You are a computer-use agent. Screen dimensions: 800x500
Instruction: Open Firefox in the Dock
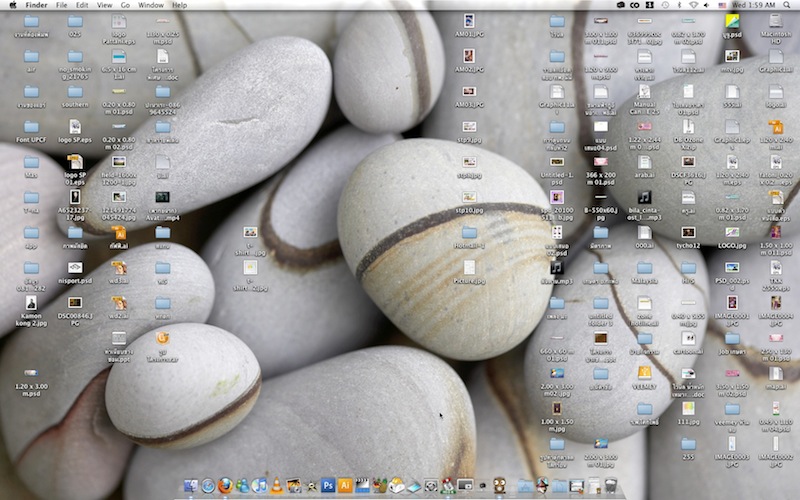click(x=226, y=486)
